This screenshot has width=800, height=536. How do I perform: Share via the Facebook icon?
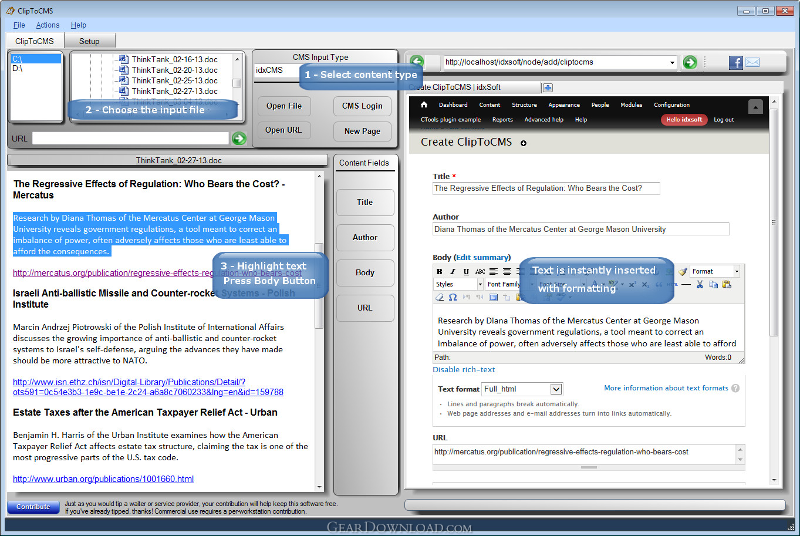735,62
